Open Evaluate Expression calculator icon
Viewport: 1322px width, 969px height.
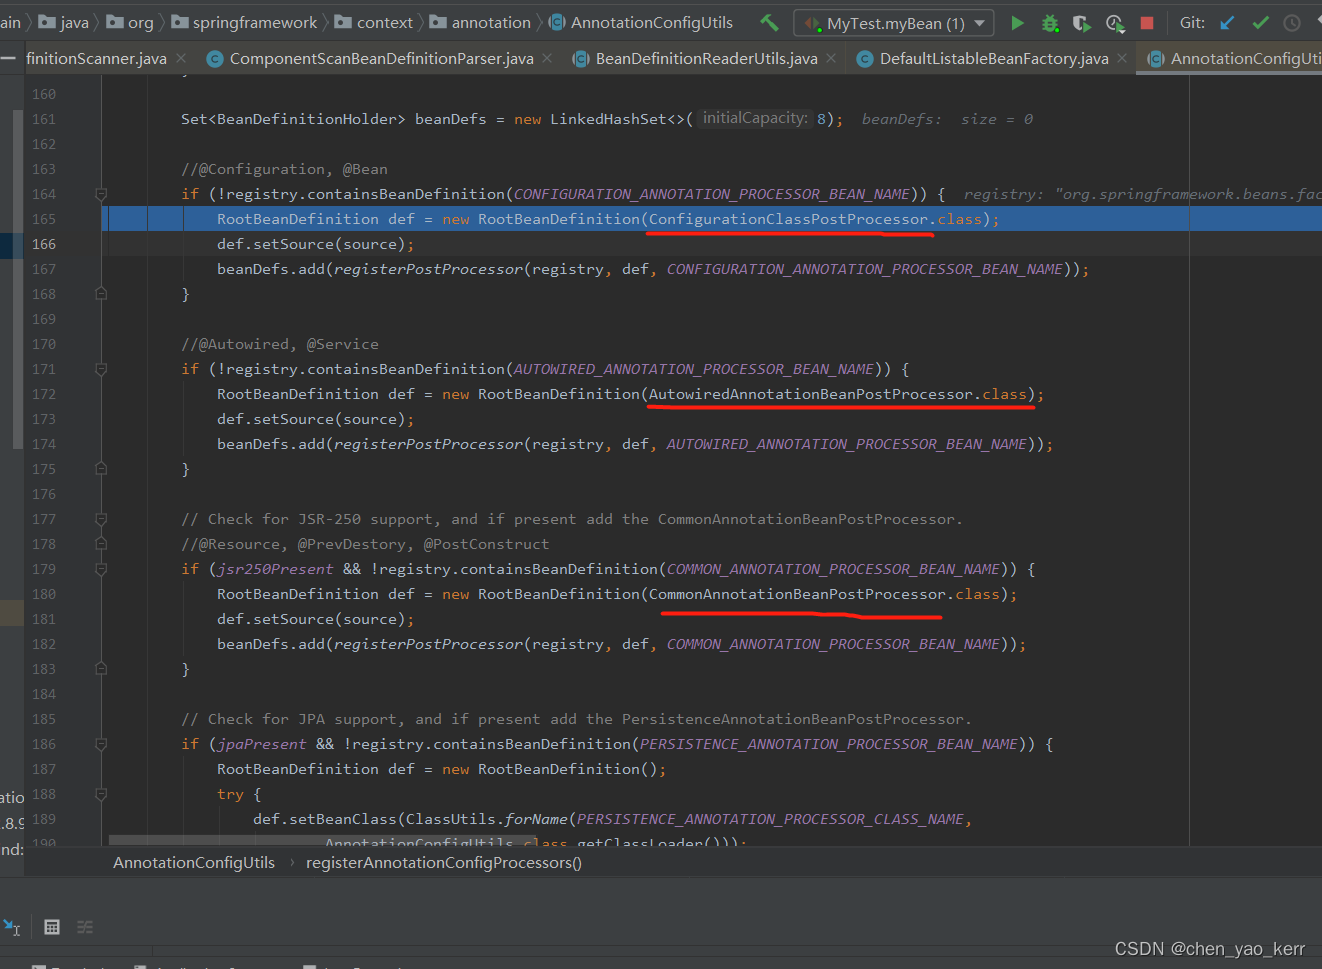click(52, 927)
